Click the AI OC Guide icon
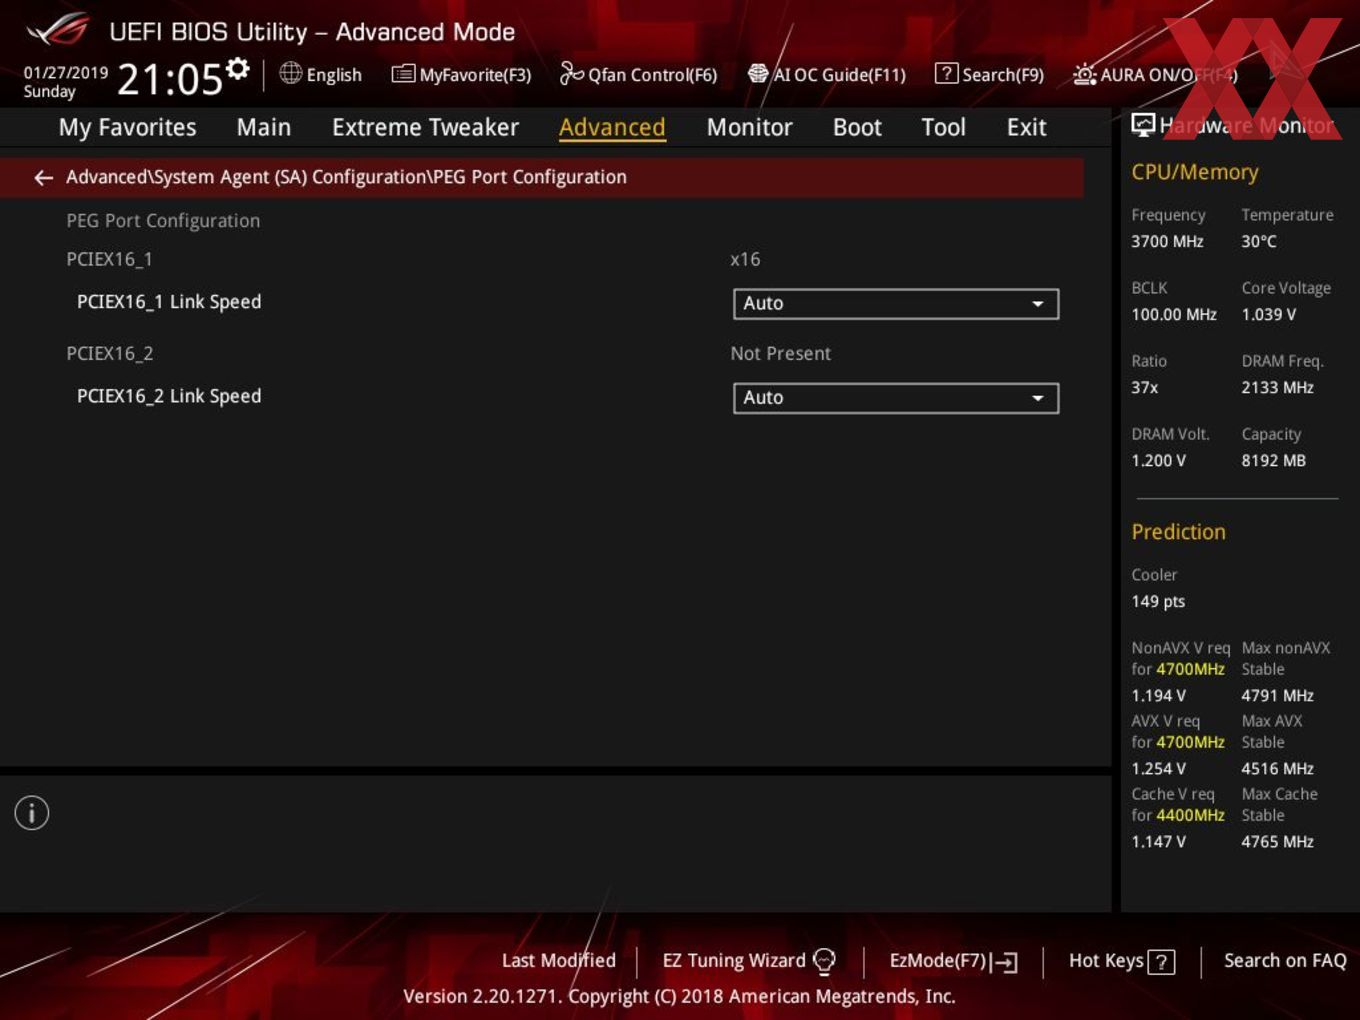 click(758, 73)
